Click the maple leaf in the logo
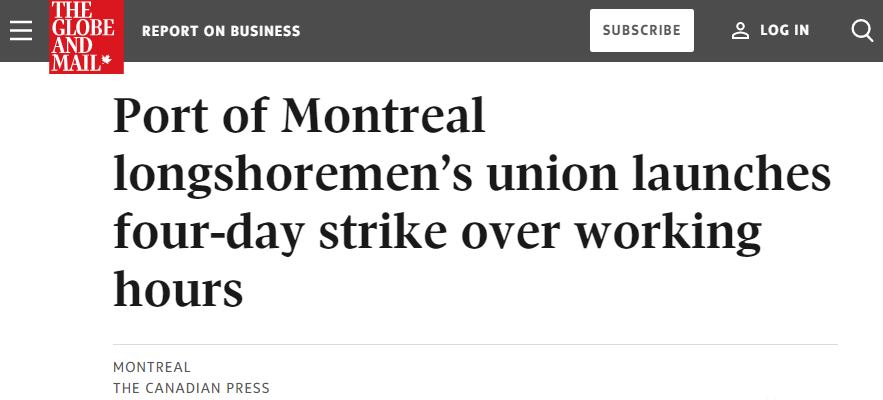883x400 pixels. [x=106, y=60]
